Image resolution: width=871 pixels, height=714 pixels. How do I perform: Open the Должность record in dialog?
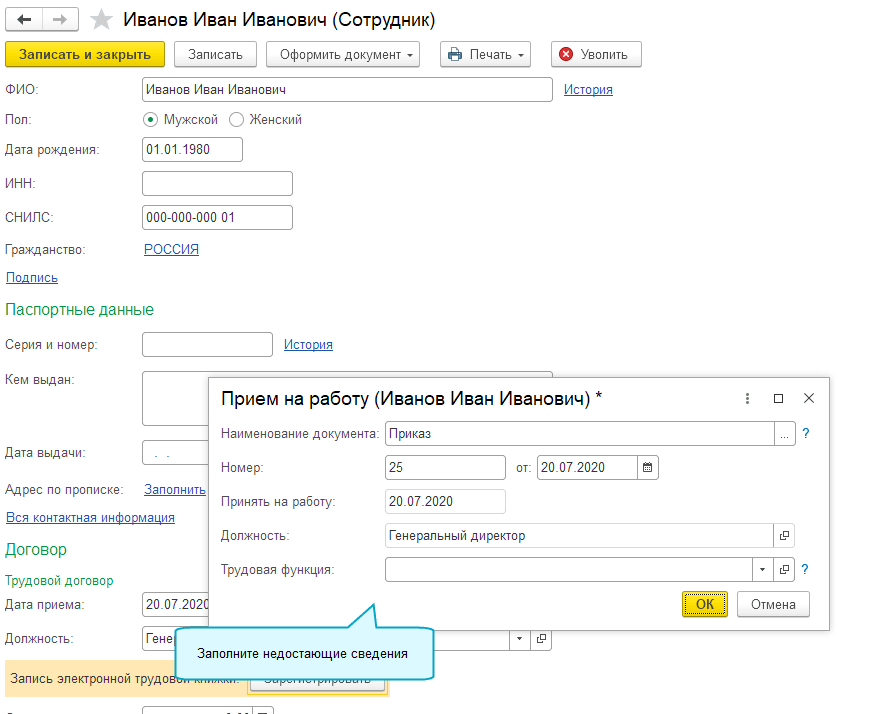[x=784, y=535]
